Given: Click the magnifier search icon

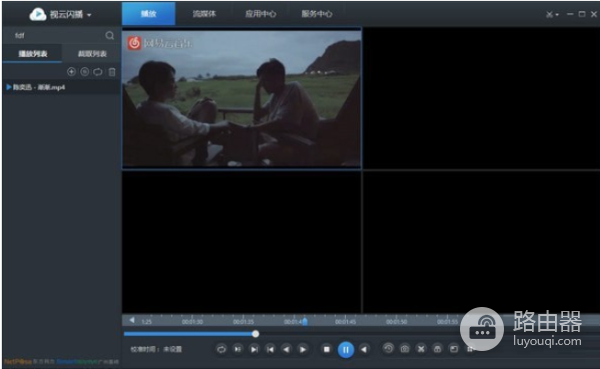Looking at the screenshot, I should pos(109,36).
